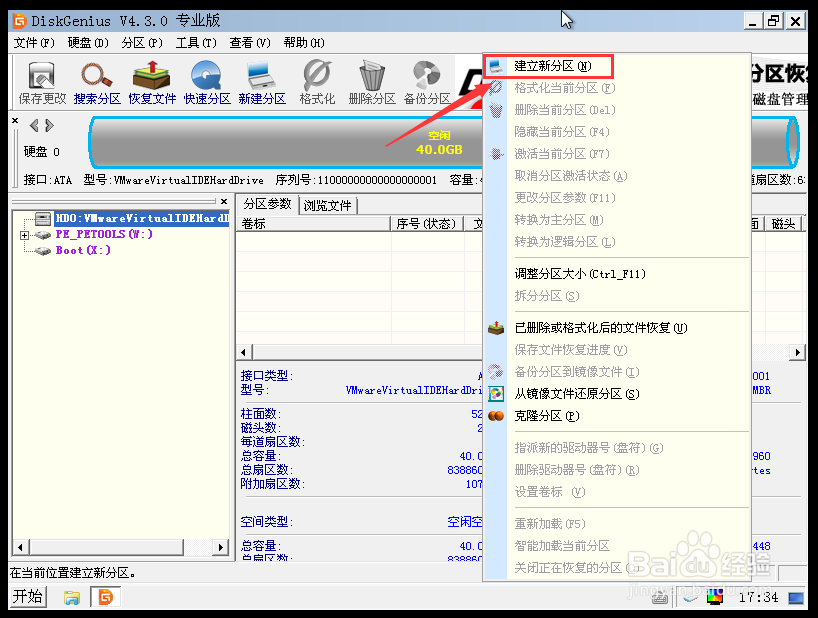Expand the PE_PETOOLS (W:) tree node
Screen dimensions: 818x618
click(x=24, y=235)
